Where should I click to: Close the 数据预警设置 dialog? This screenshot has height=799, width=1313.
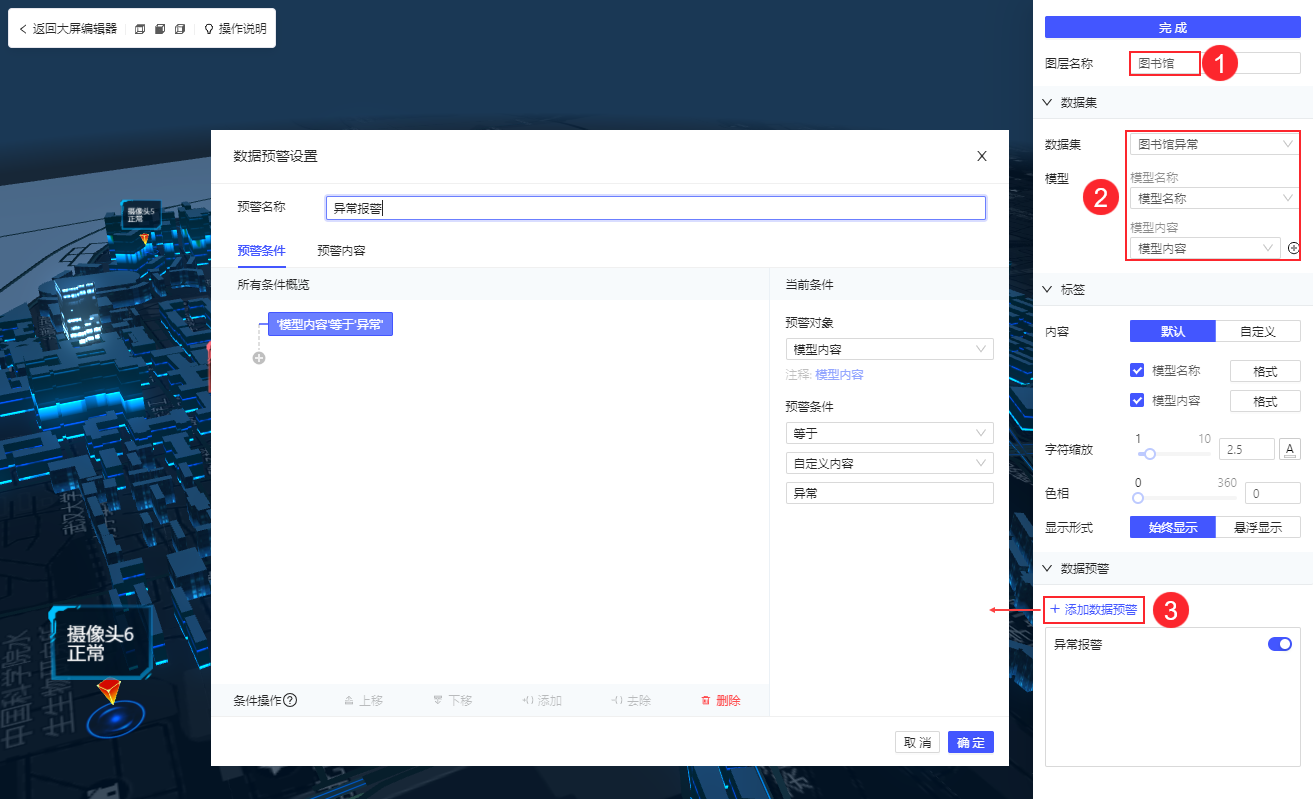982,156
